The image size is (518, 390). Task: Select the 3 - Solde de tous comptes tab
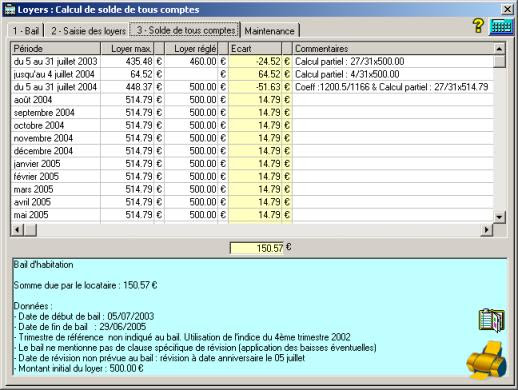(x=186, y=30)
